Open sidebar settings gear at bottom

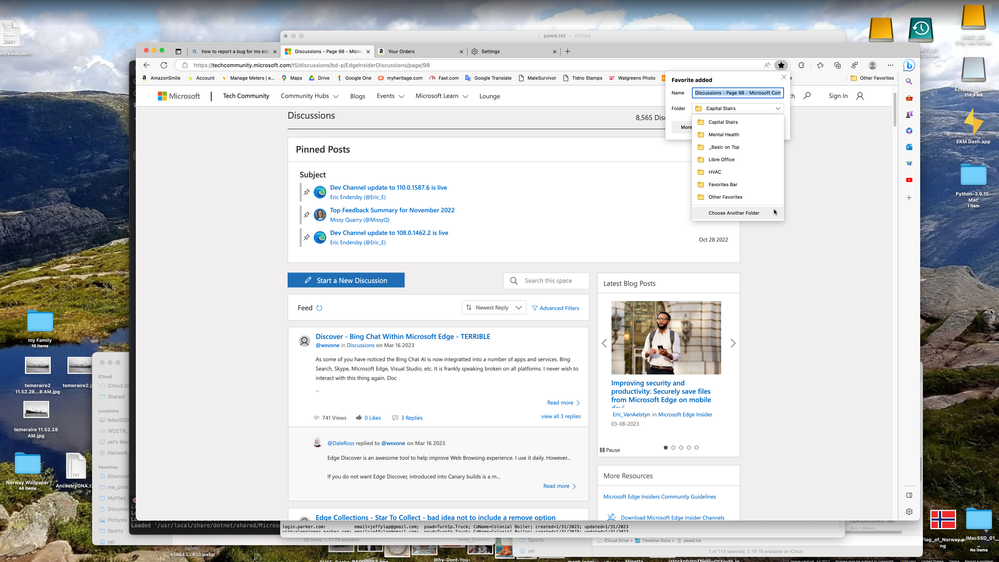pyautogui.click(x=909, y=512)
